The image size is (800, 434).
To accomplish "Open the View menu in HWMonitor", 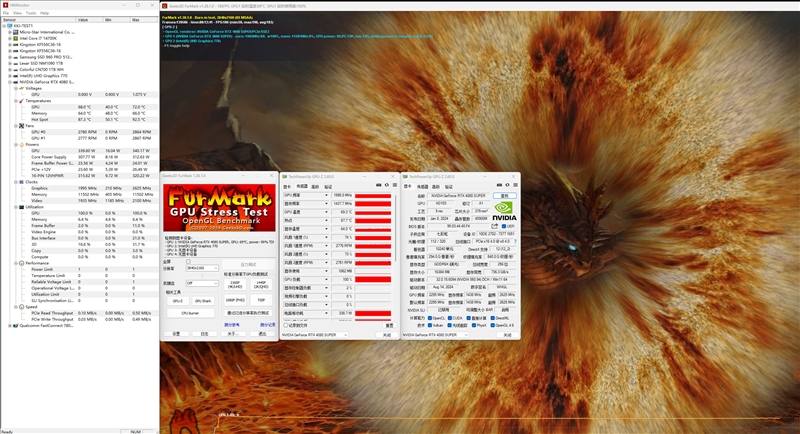I will [17, 13].
